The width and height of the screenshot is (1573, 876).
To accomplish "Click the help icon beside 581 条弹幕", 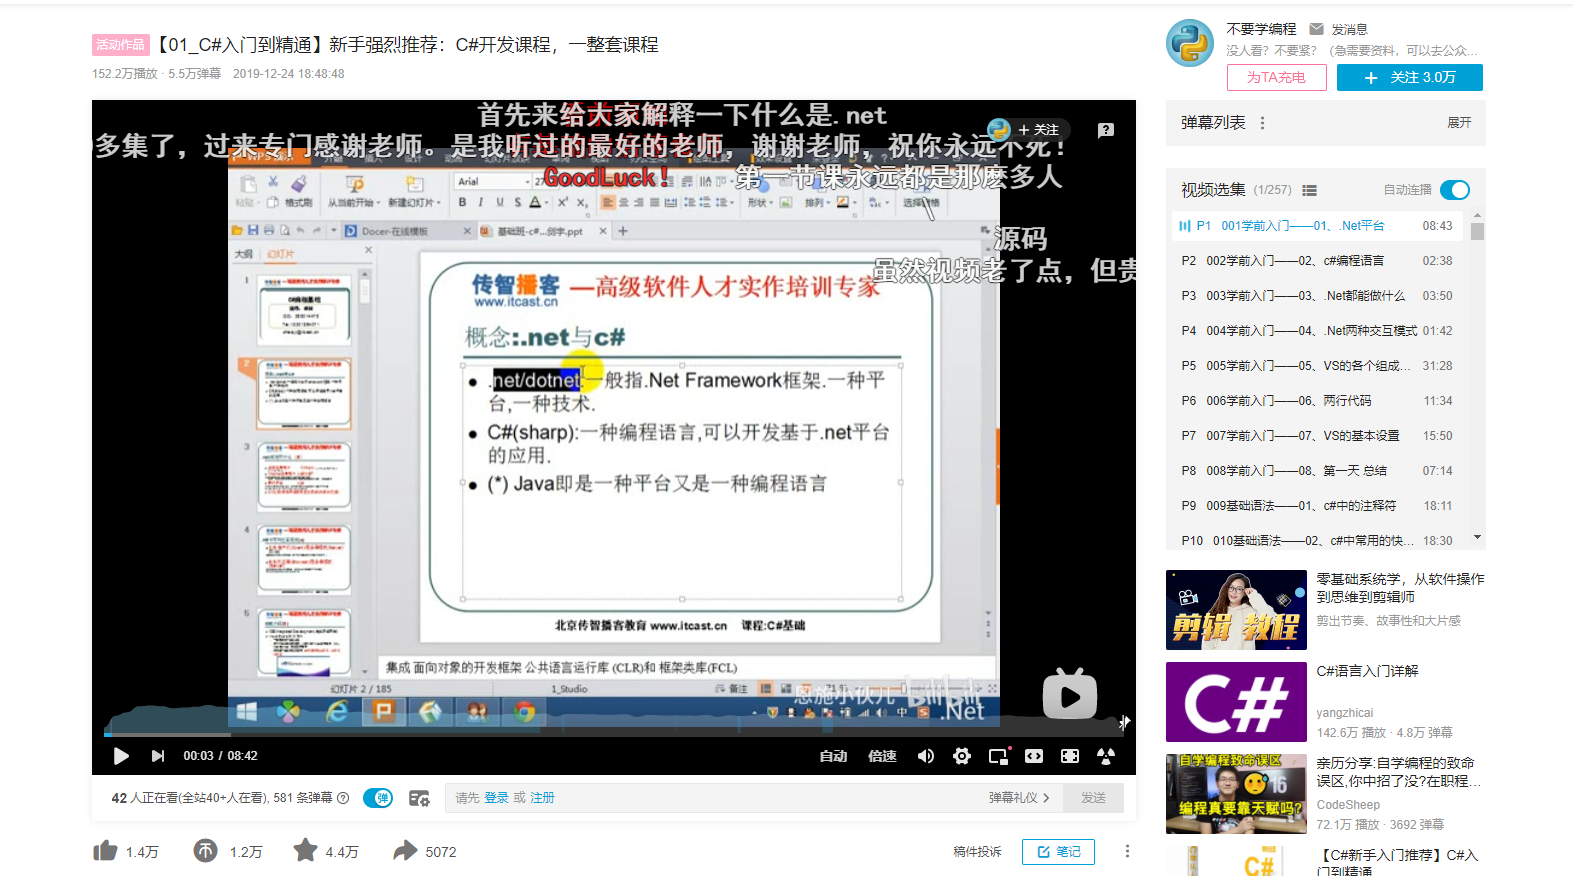I will point(343,798).
